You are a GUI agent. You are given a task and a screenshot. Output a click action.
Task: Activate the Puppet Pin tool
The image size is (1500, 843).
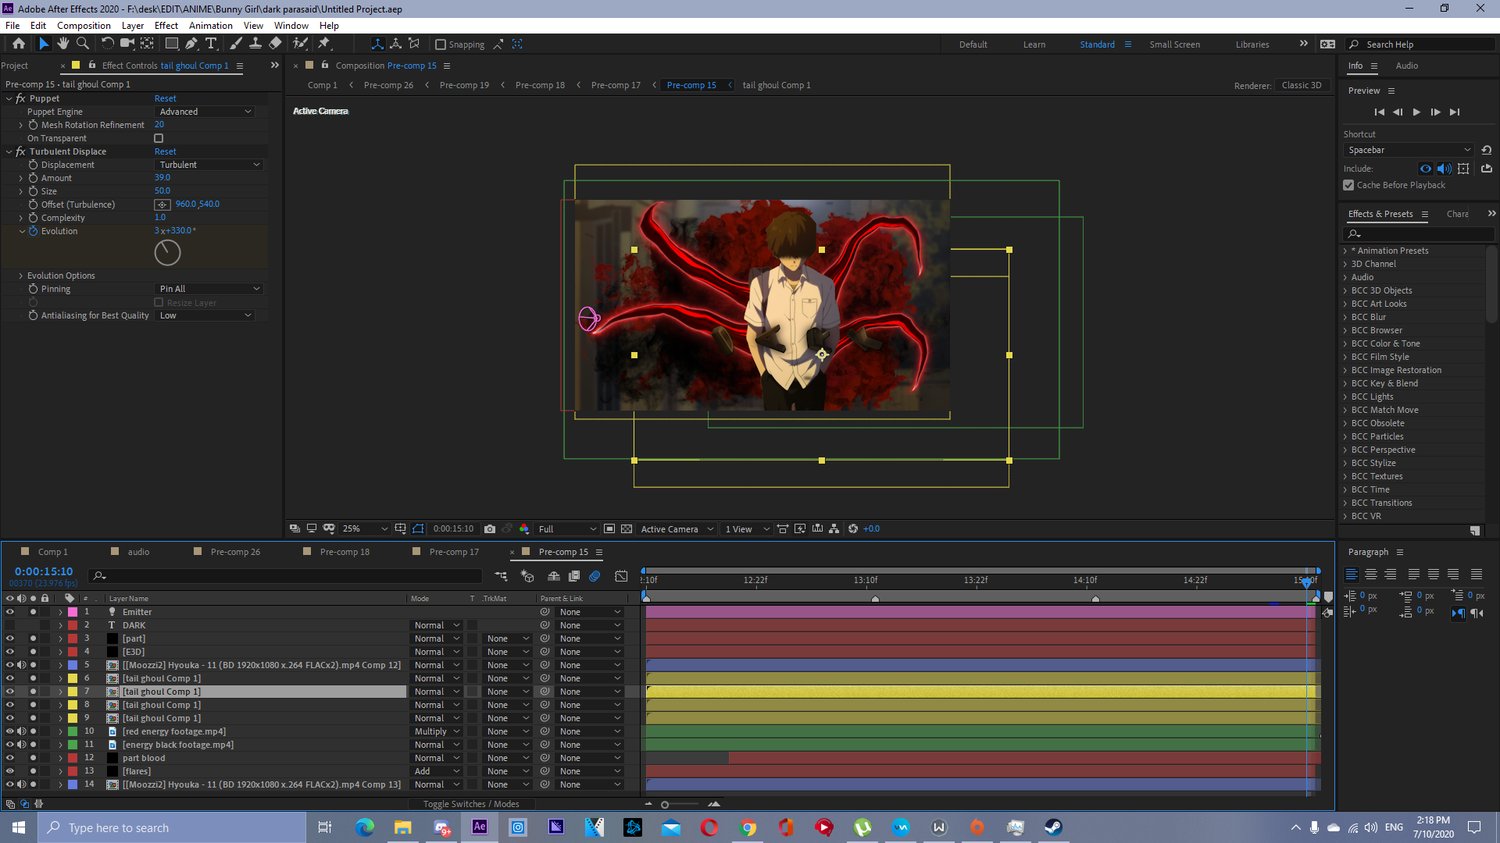323,44
